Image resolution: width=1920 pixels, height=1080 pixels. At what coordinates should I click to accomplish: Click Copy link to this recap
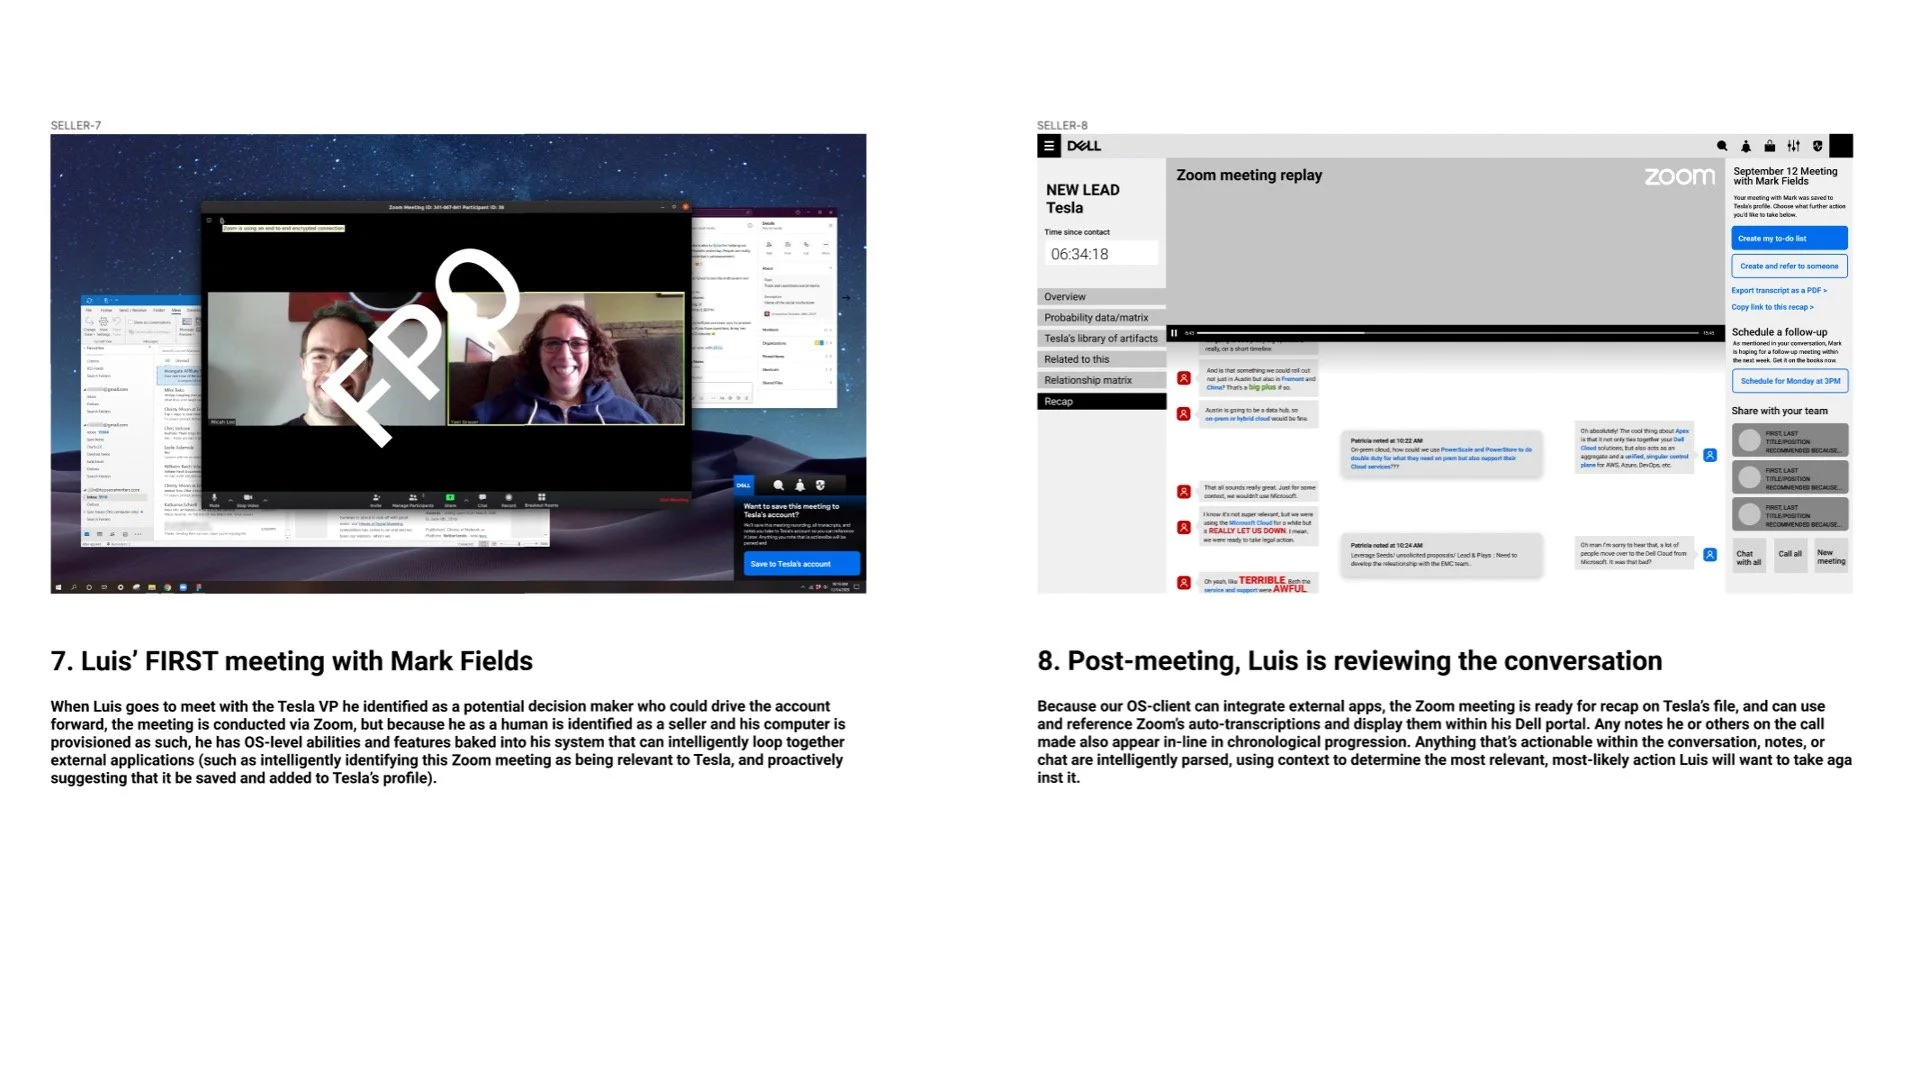(1772, 308)
